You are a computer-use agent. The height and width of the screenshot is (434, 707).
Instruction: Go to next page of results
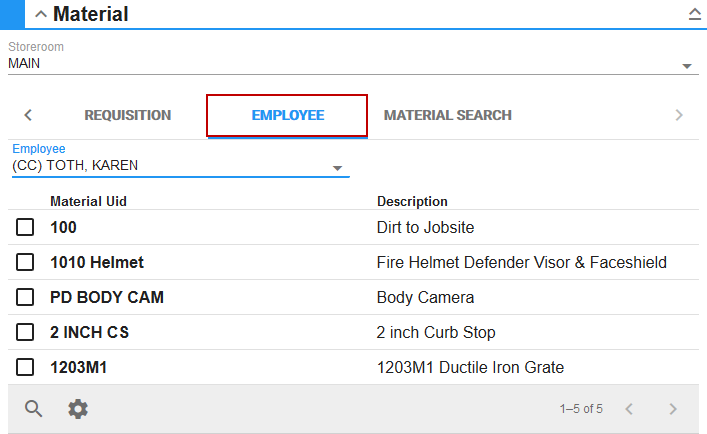(x=673, y=408)
